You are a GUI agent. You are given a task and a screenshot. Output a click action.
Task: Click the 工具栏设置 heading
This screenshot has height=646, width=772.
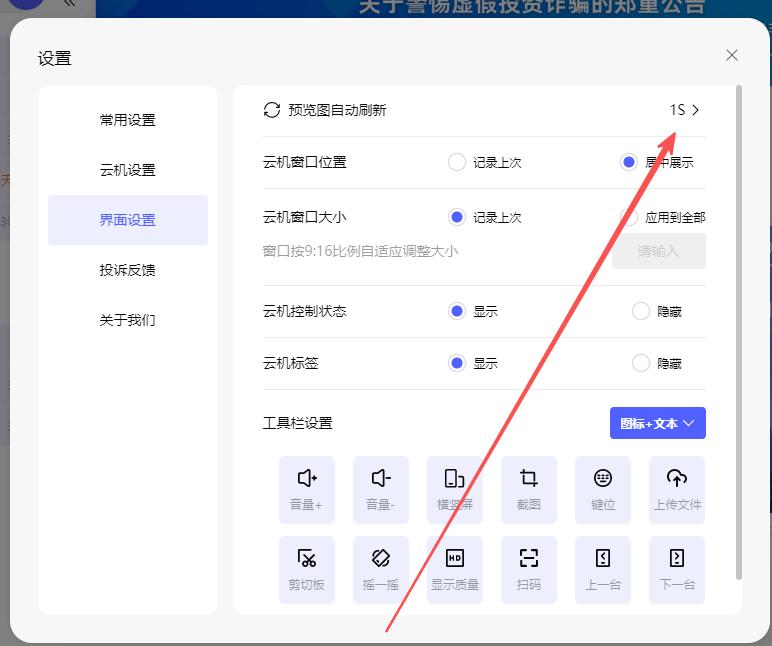point(297,423)
